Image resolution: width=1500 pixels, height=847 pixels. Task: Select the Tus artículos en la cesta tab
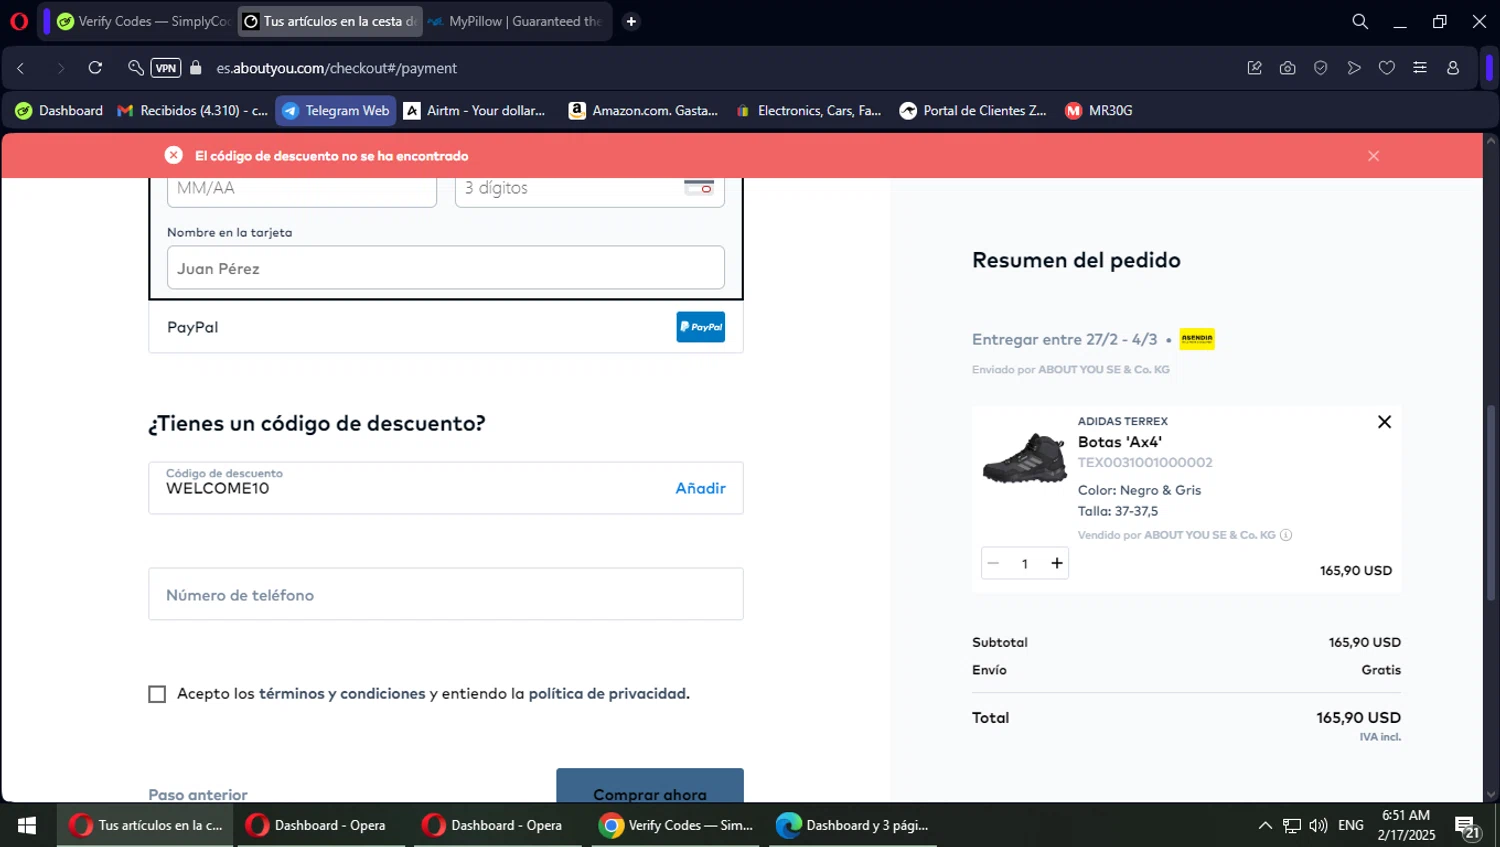tap(330, 21)
